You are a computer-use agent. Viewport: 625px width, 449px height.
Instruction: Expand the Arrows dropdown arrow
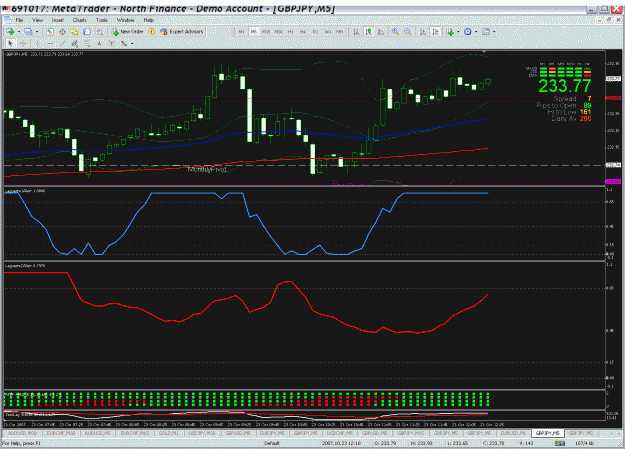(x=132, y=43)
